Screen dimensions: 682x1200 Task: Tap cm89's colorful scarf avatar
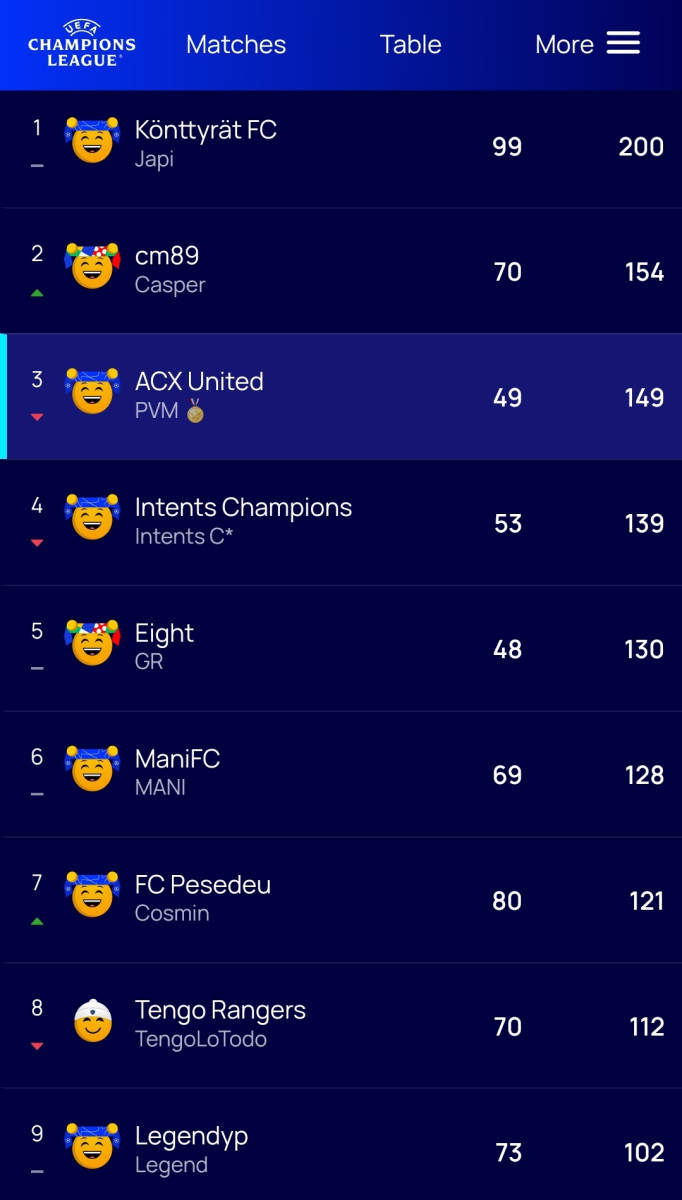pyautogui.click(x=92, y=267)
